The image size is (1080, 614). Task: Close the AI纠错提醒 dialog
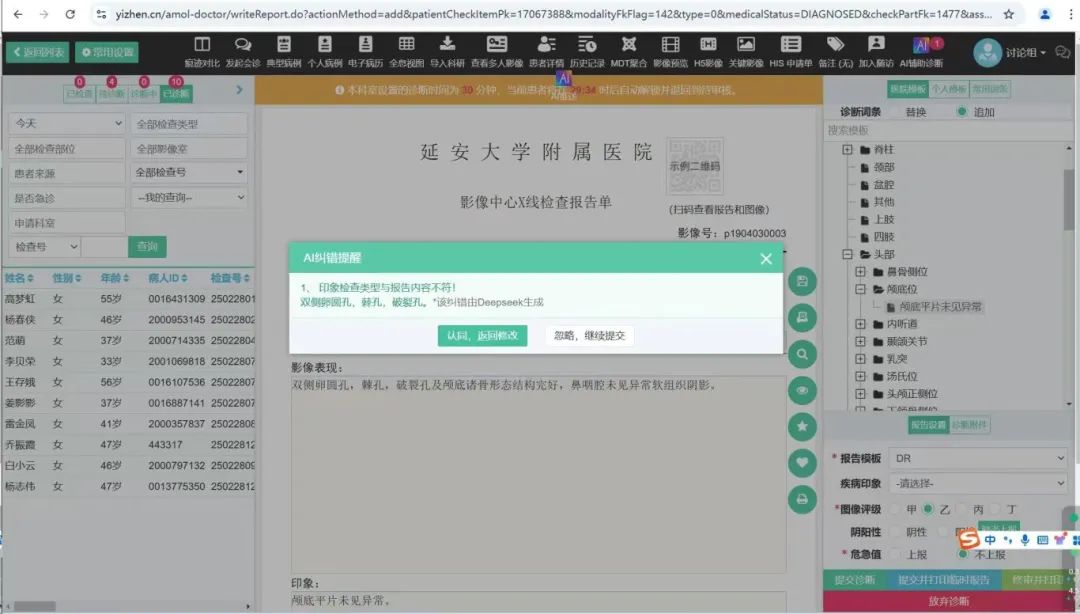coord(766,258)
